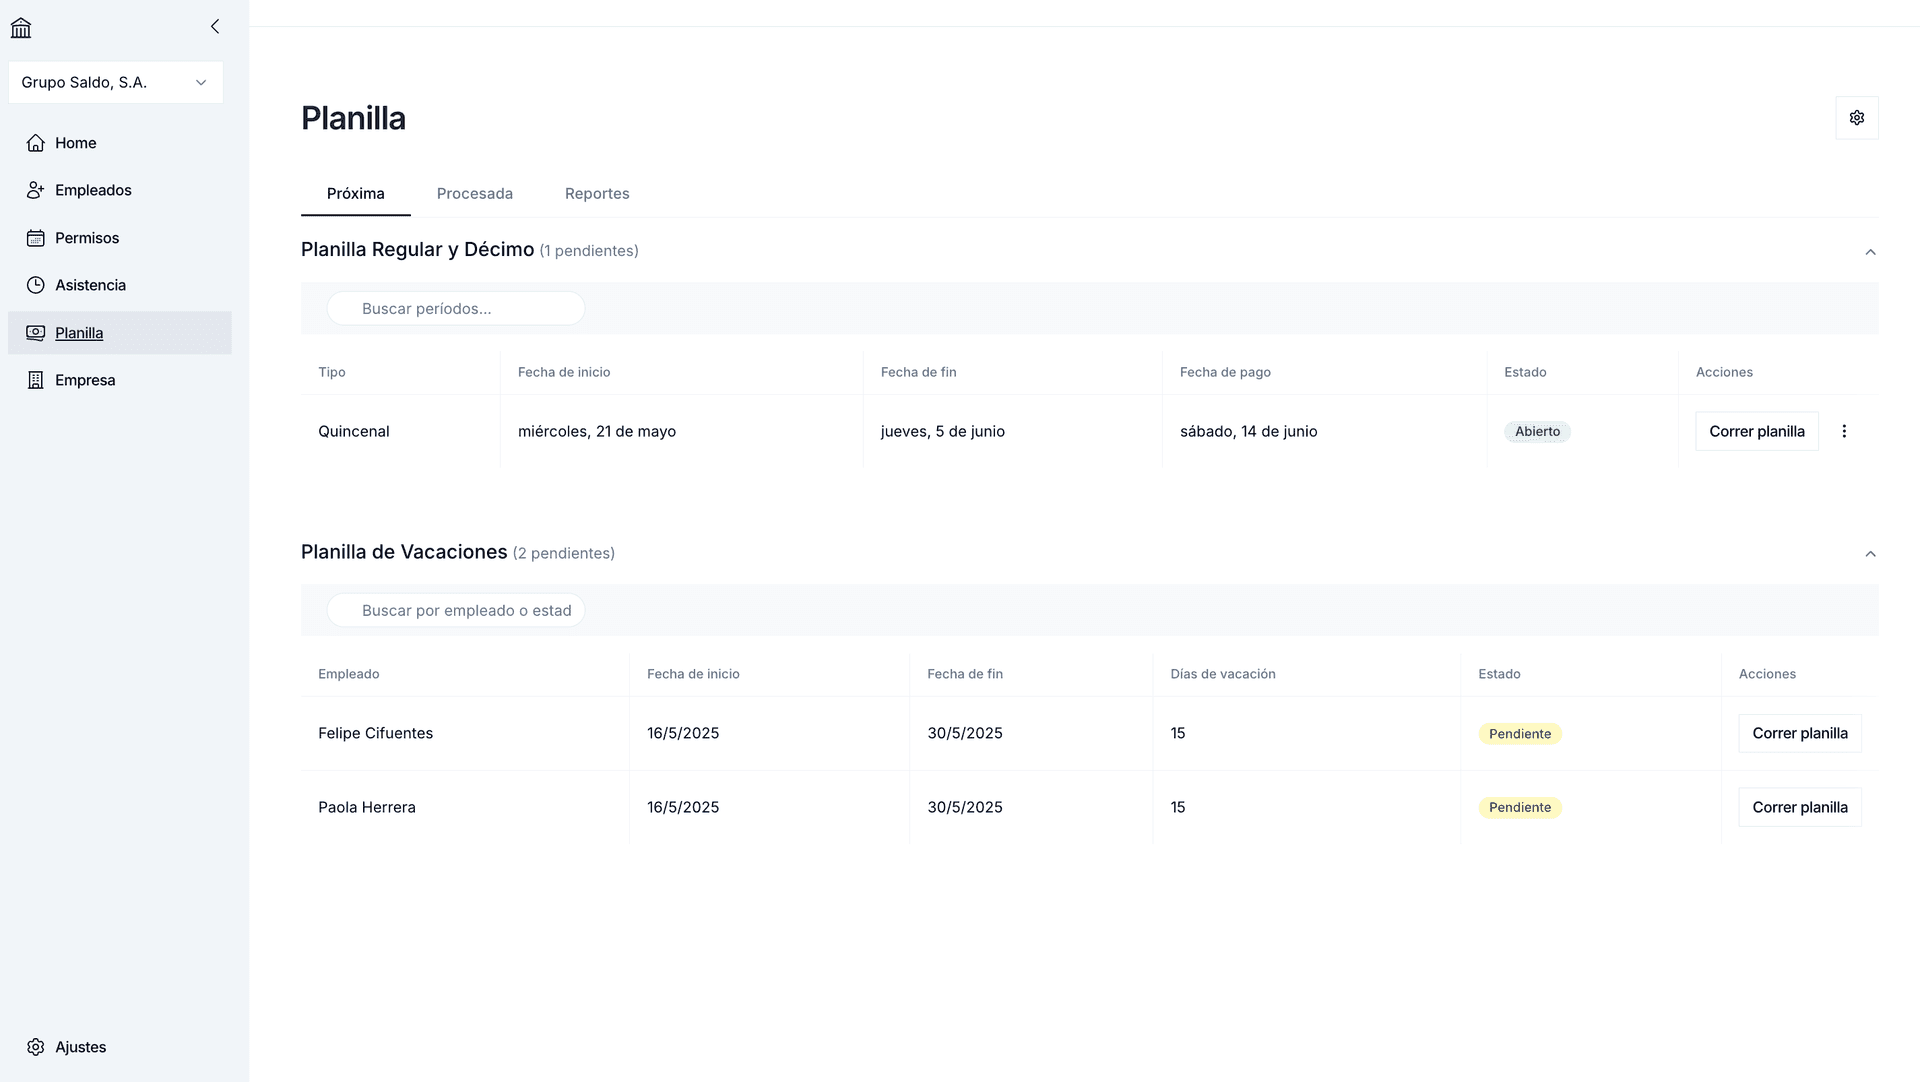Go to the Empleados section
Screen dimensions: 1920x1082
coord(92,190)
